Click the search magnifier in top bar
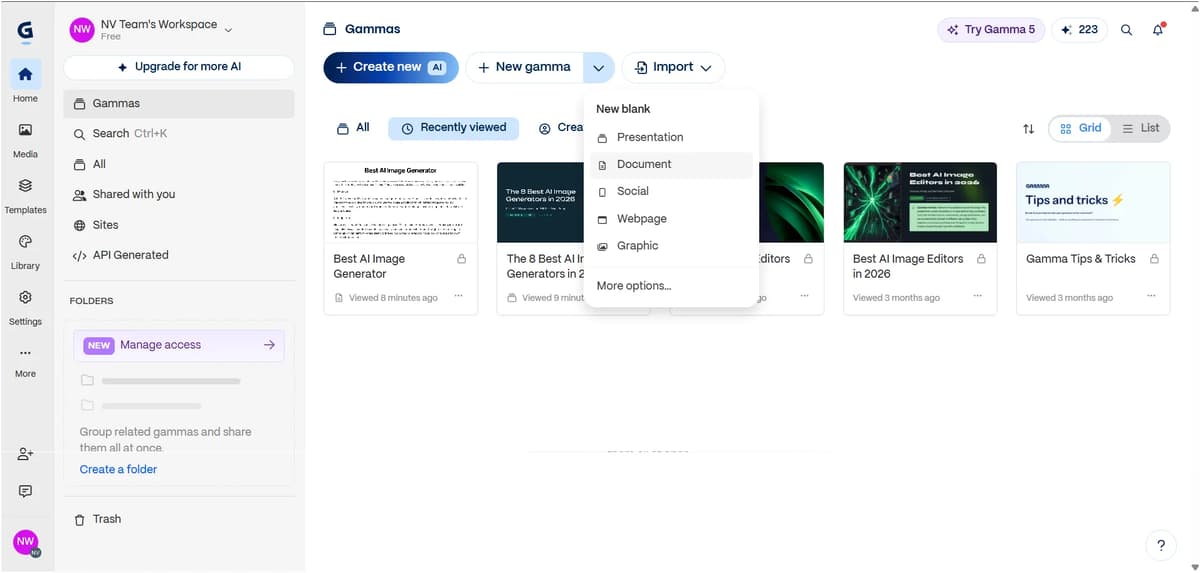This screenshot has width=1200, height=573. [1126, 30]
